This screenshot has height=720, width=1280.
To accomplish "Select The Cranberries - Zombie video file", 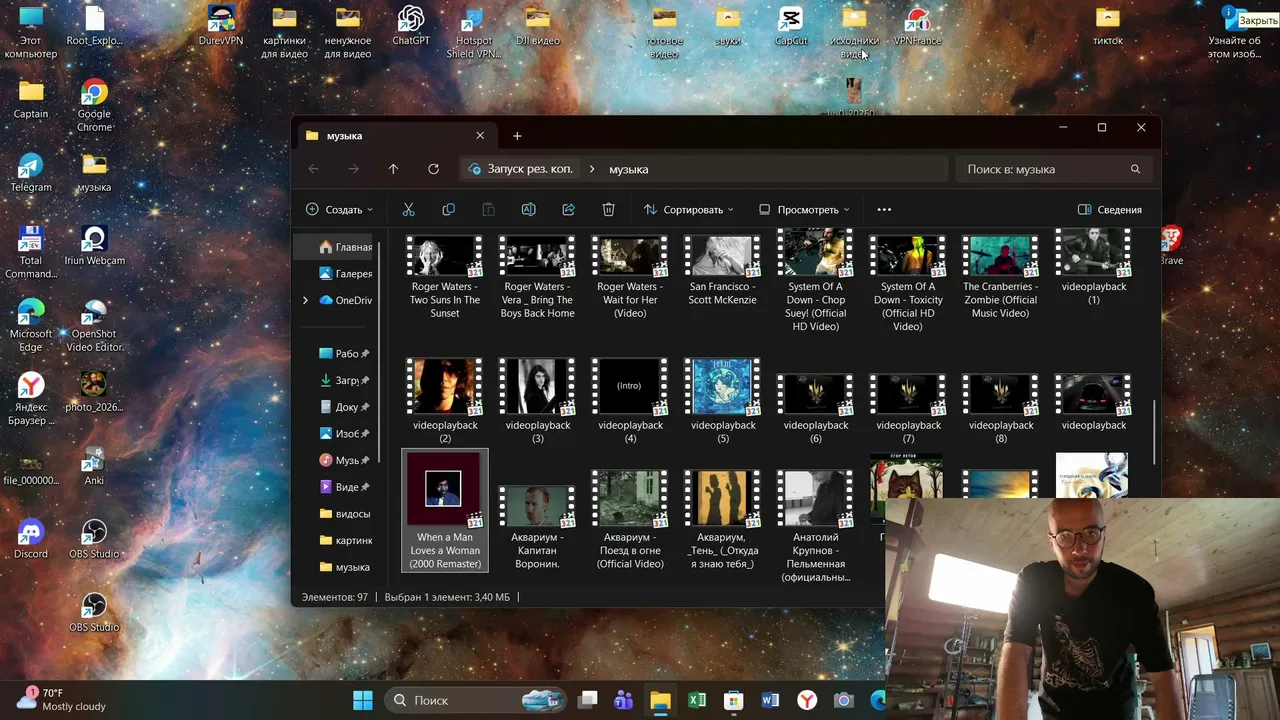I will click(1001, 277).
